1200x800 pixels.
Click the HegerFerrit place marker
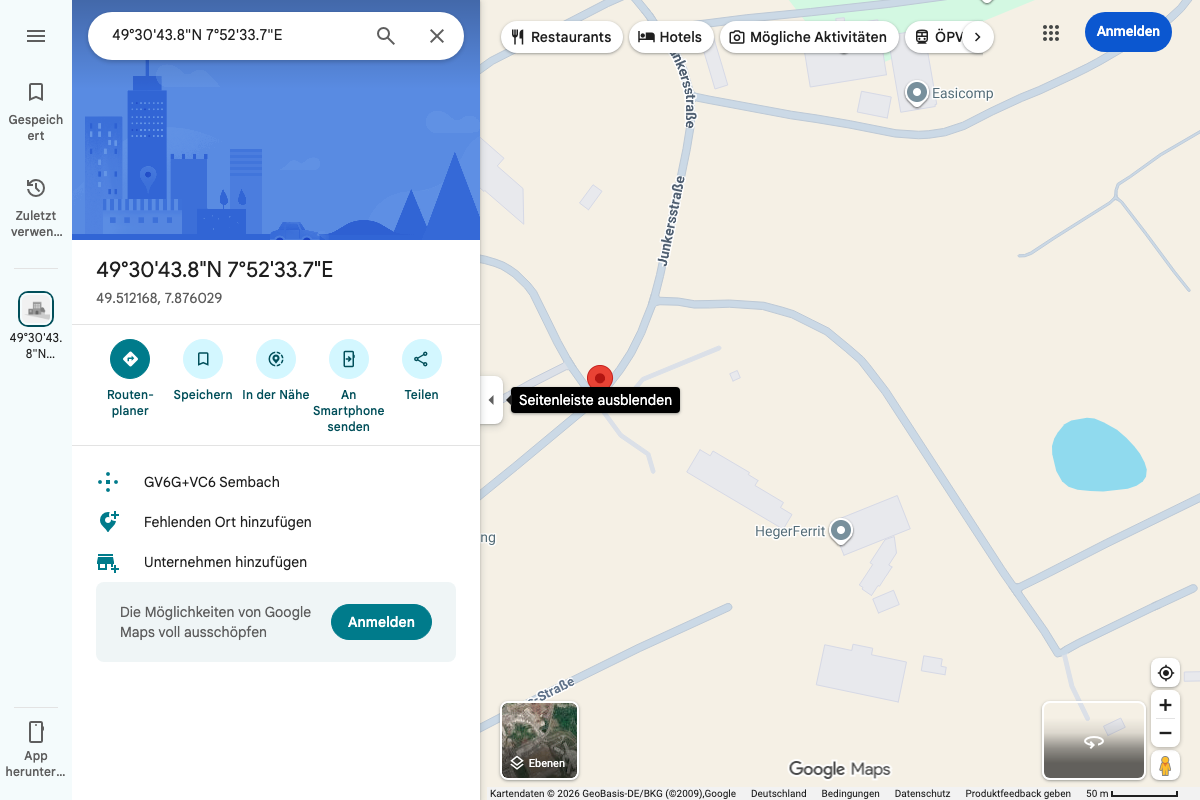coord(841,532)
